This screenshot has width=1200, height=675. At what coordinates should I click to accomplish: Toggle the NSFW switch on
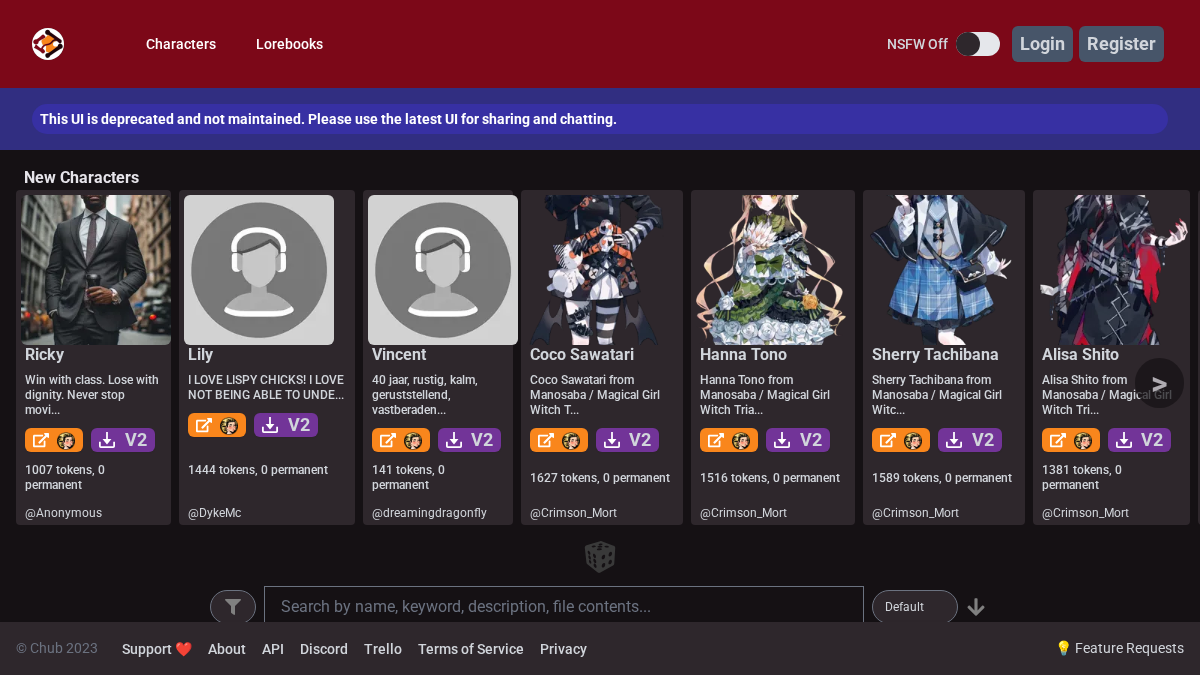pyautogui.click(x=977, y=44)
